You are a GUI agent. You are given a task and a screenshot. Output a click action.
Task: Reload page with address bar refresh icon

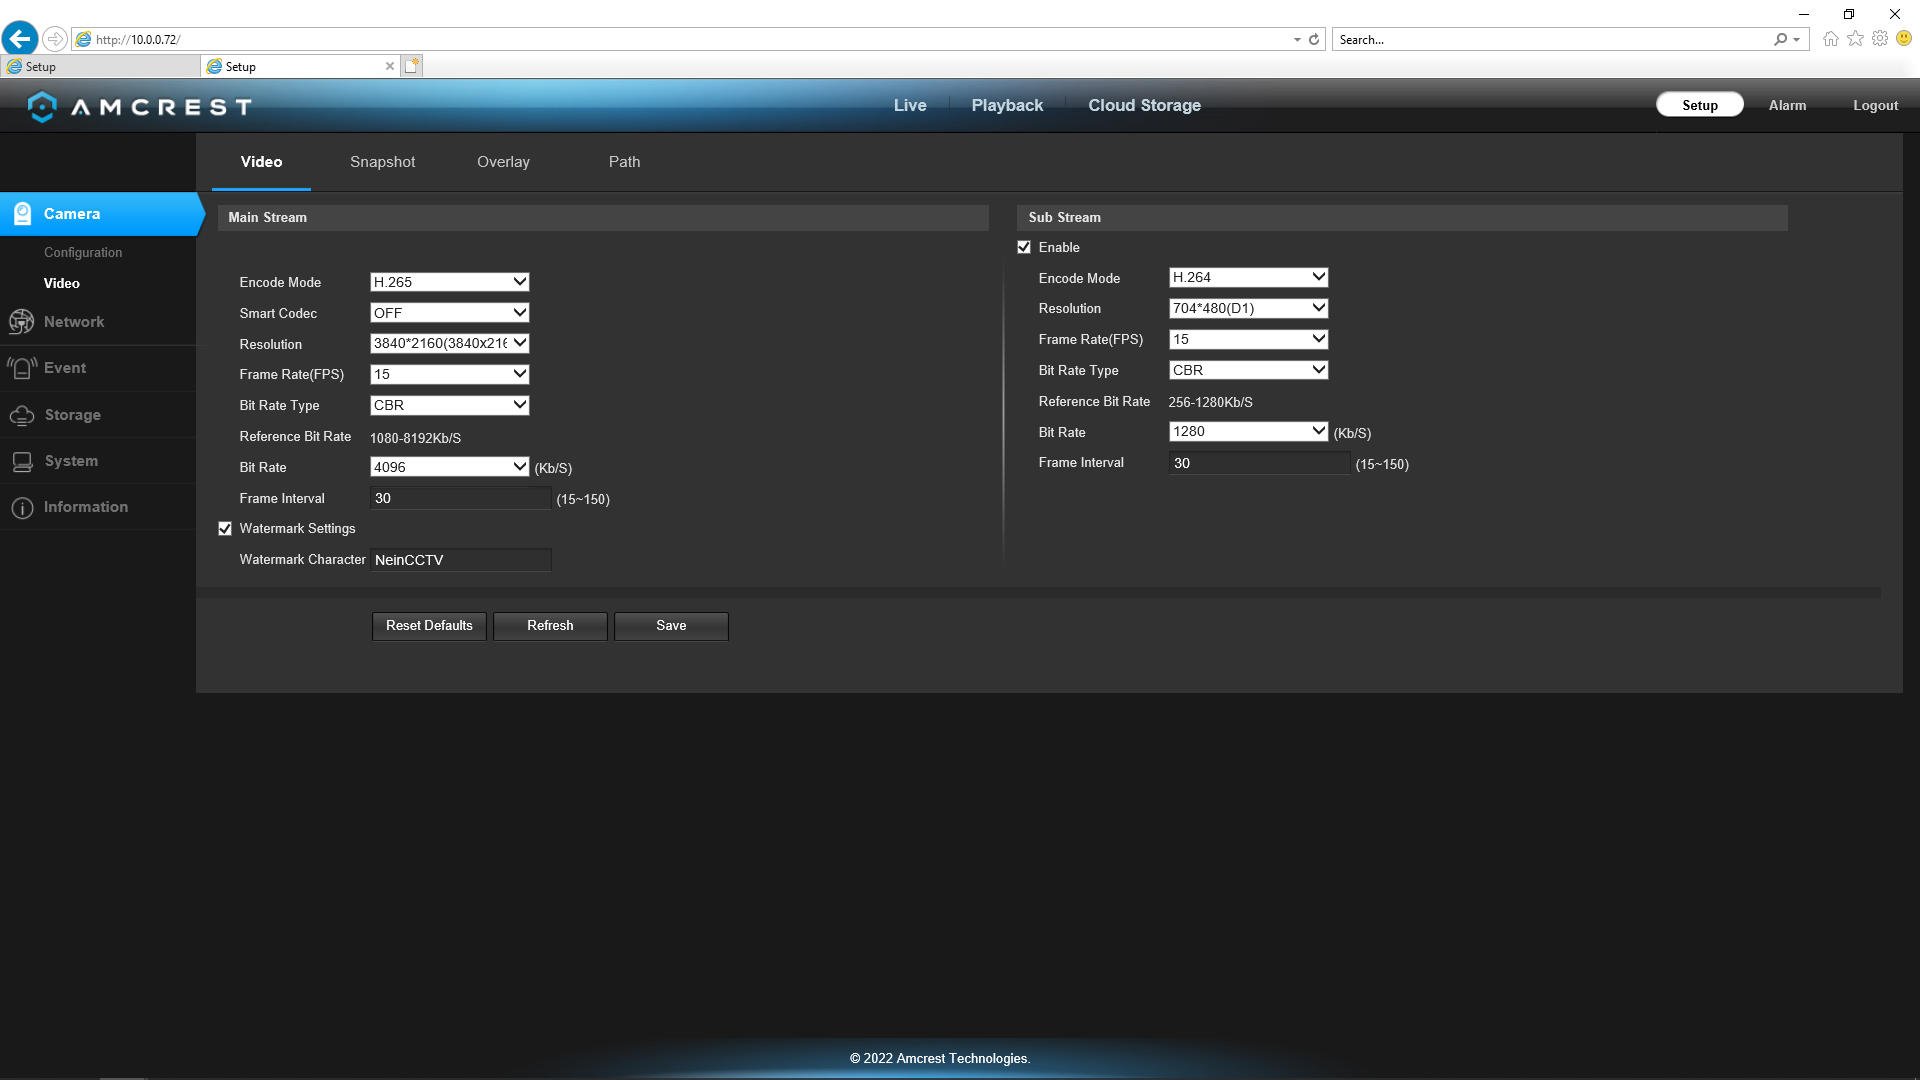[x=1314, y=40]
